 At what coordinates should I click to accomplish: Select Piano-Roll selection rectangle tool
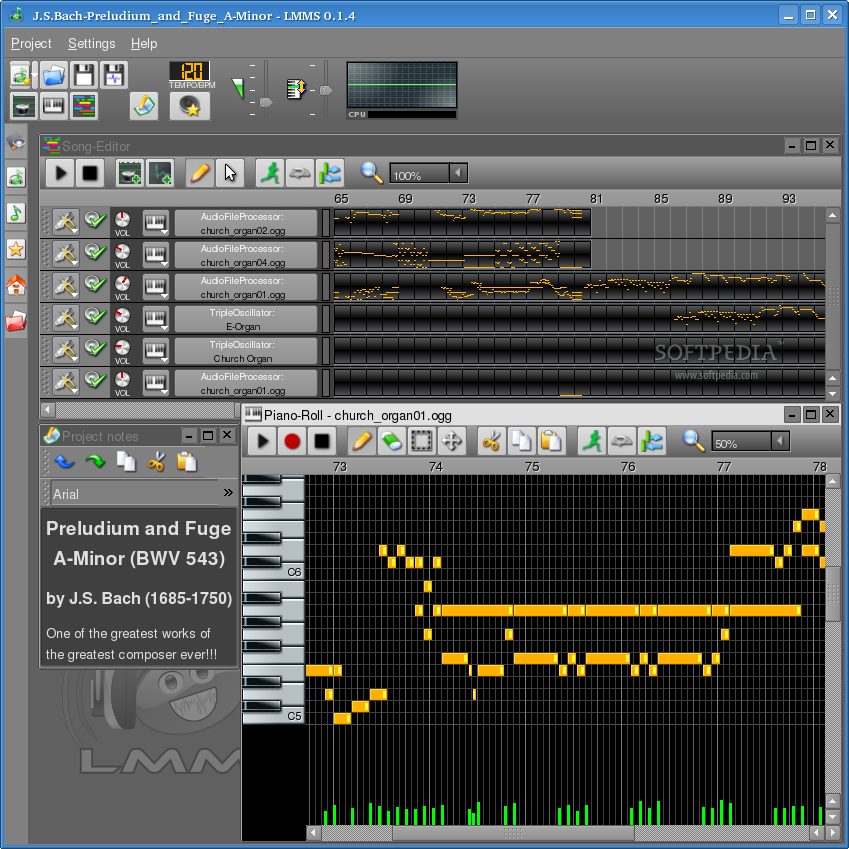tap(422, 441)
